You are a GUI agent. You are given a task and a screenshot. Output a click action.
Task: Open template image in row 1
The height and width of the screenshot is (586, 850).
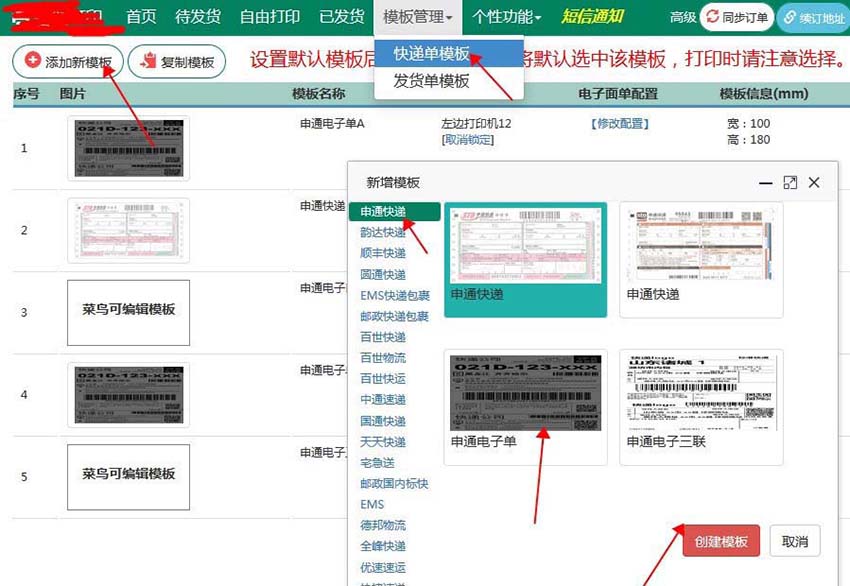tap(128, 148)
